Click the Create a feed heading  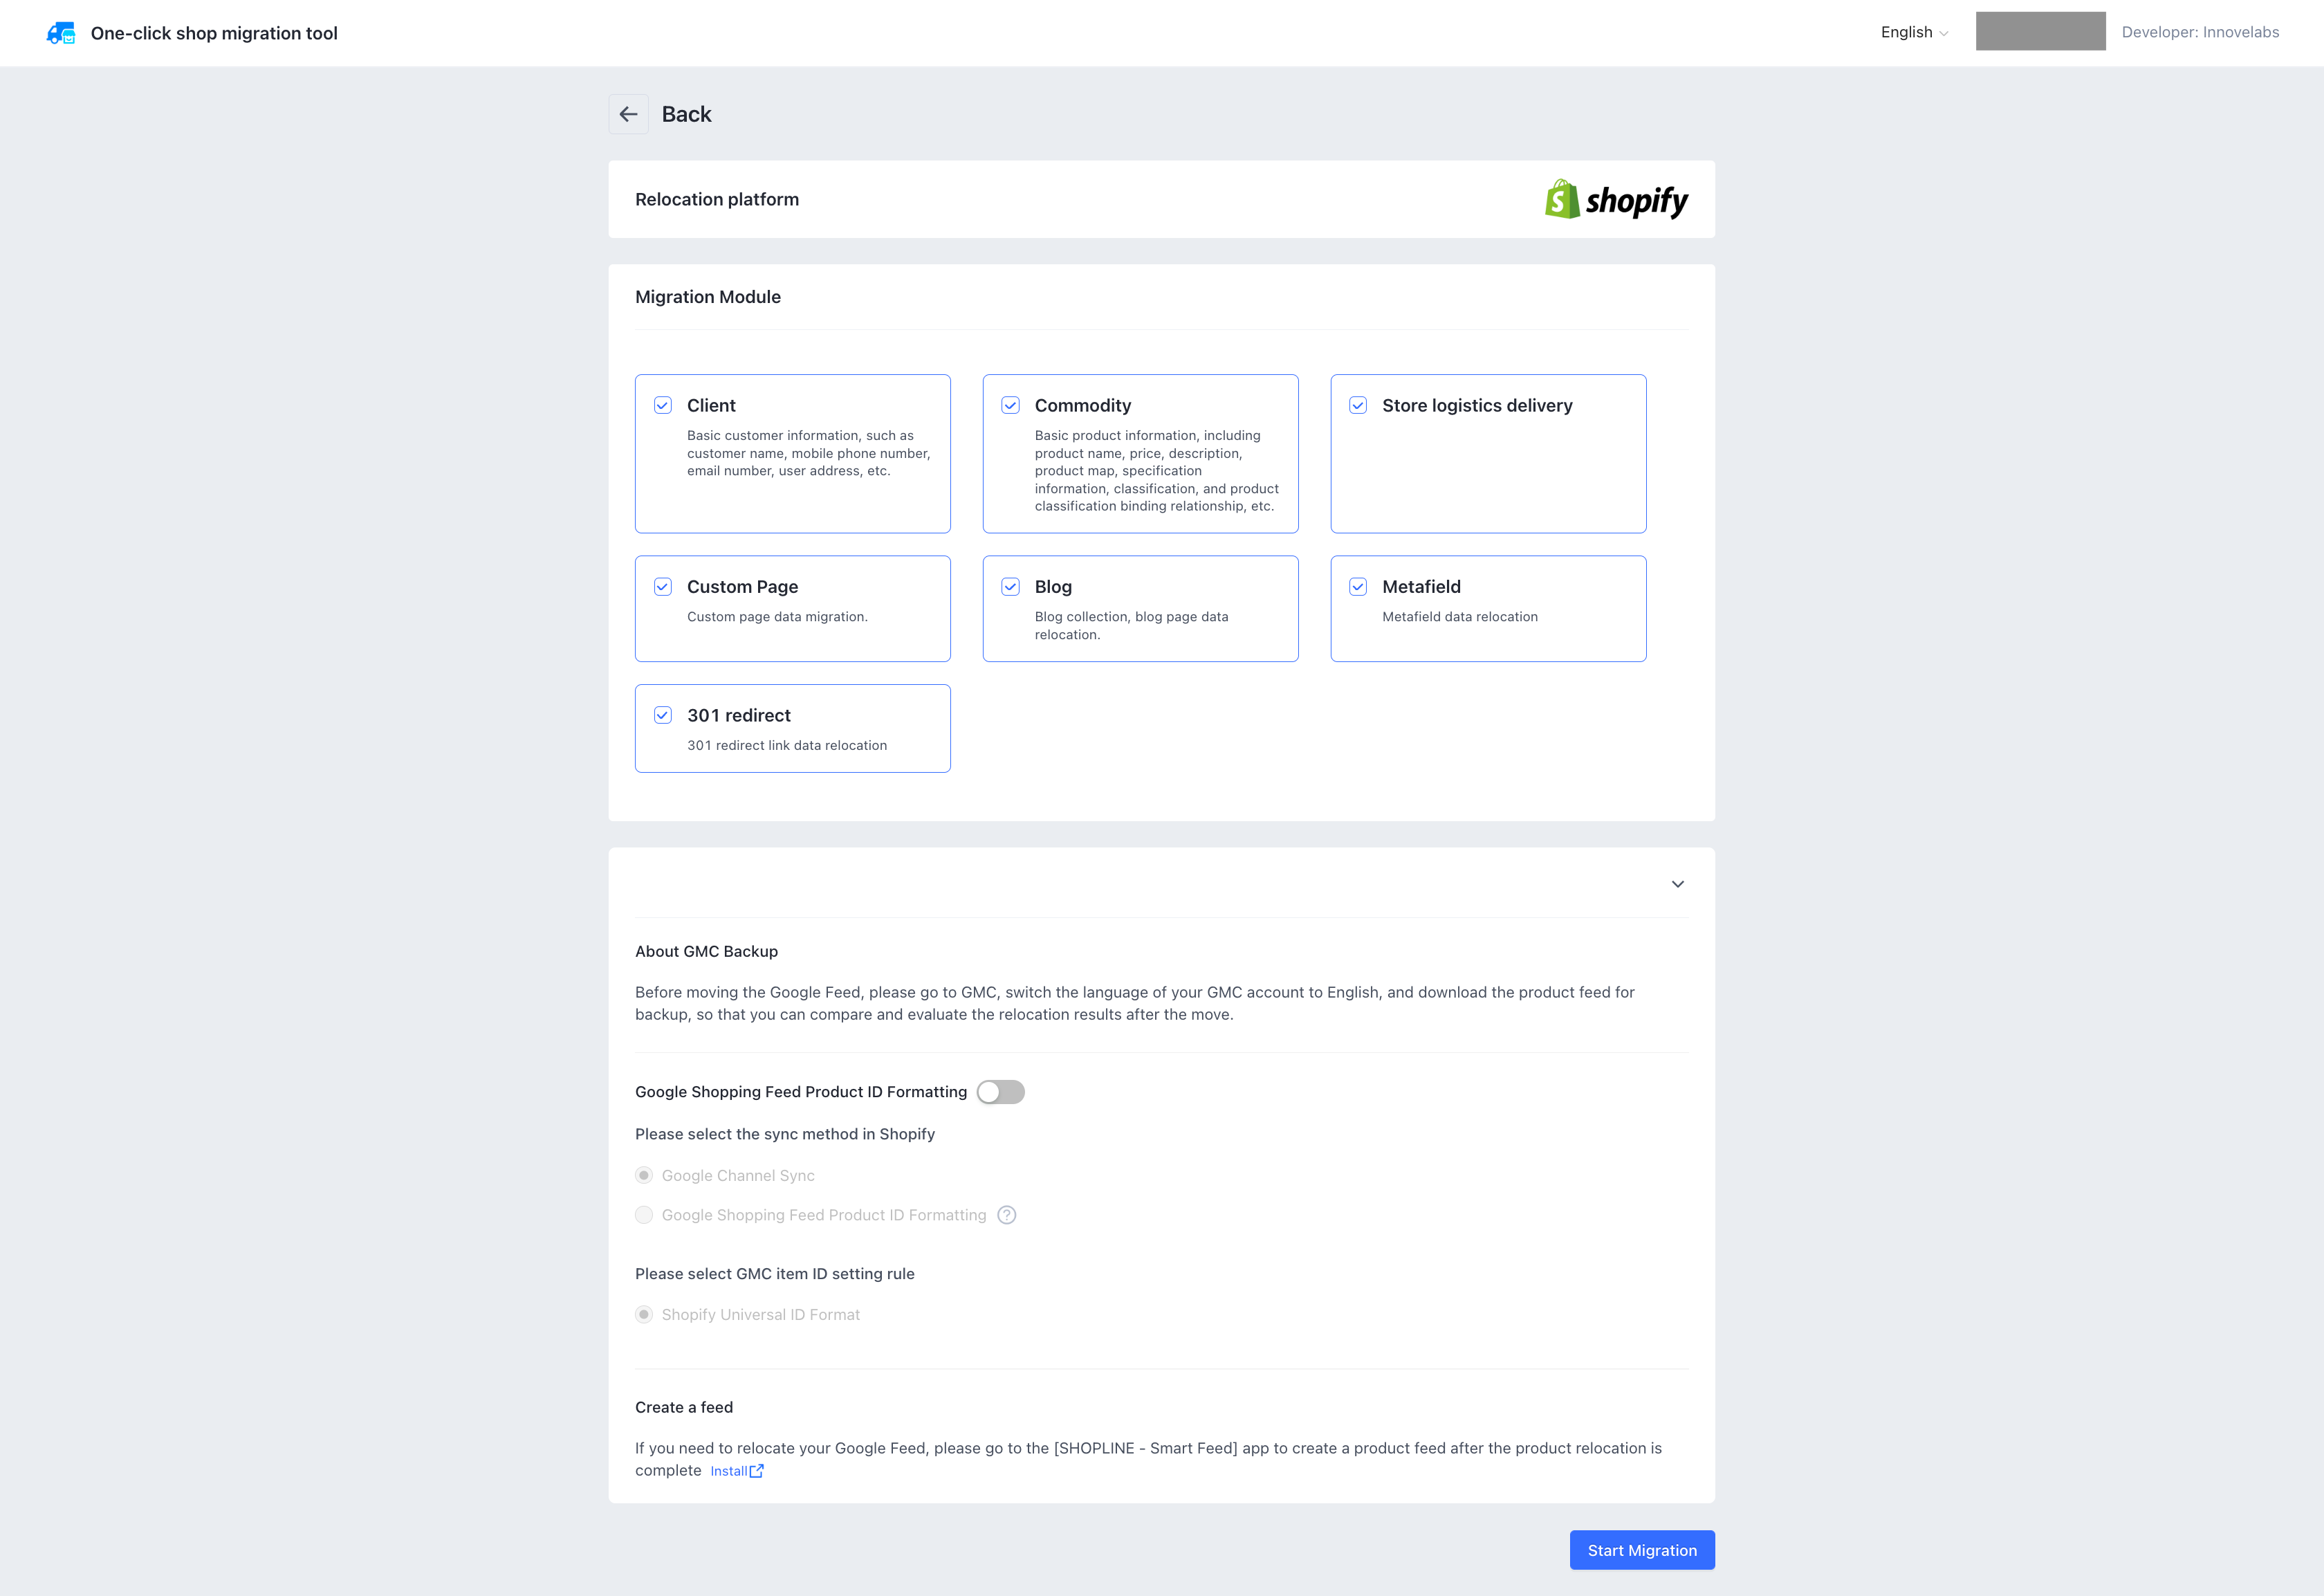coord(684,1407)
